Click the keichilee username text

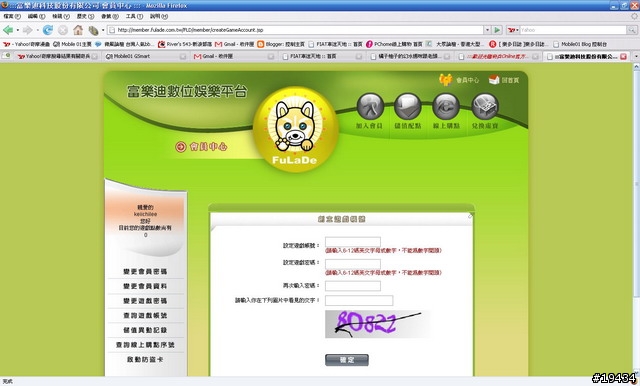[x=145, y=214]
